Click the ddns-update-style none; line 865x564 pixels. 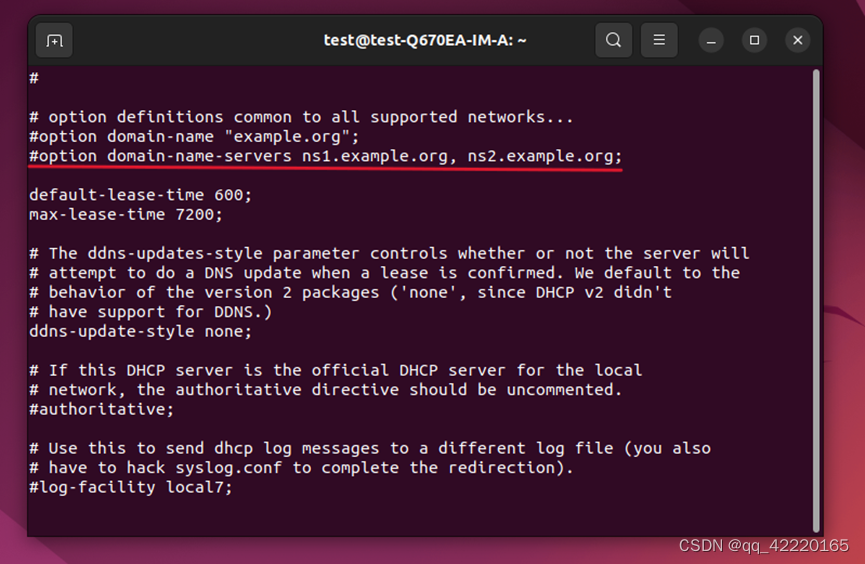(141, 331)
